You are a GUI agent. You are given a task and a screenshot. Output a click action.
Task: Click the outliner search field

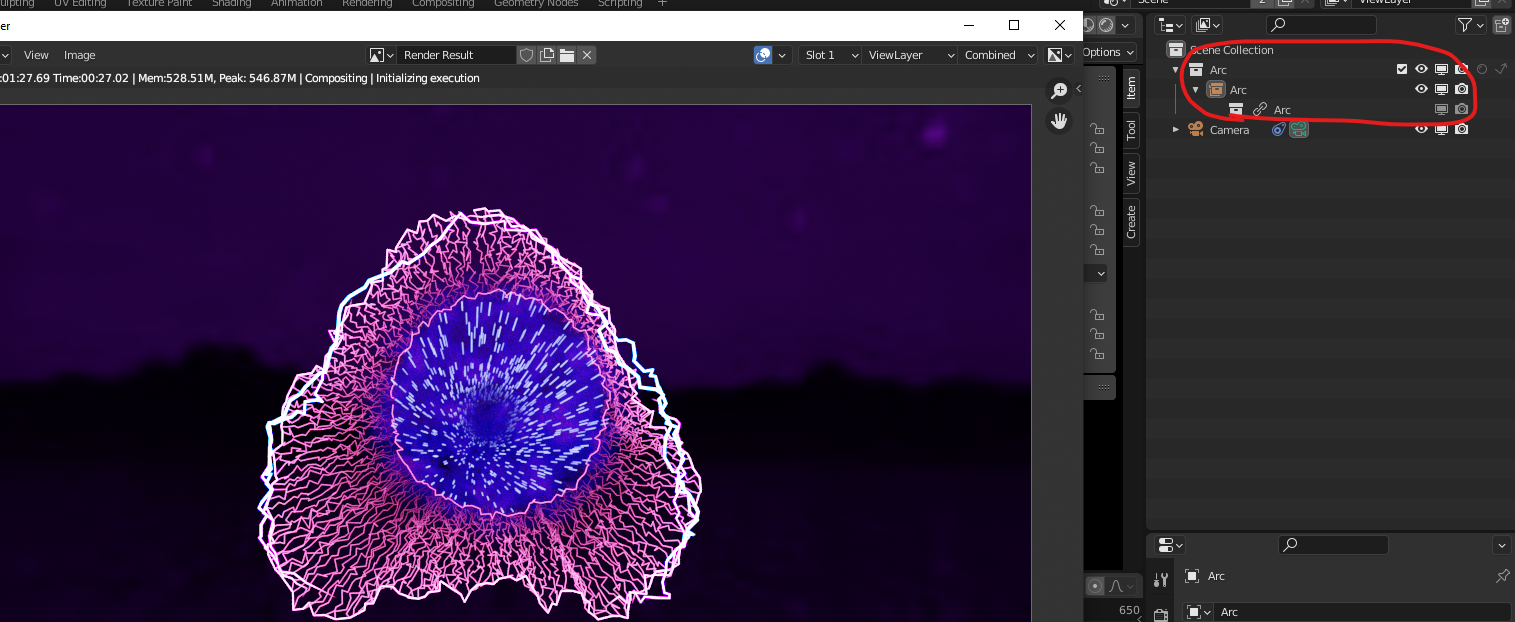pyautogui.click(x=1322, y=25)
